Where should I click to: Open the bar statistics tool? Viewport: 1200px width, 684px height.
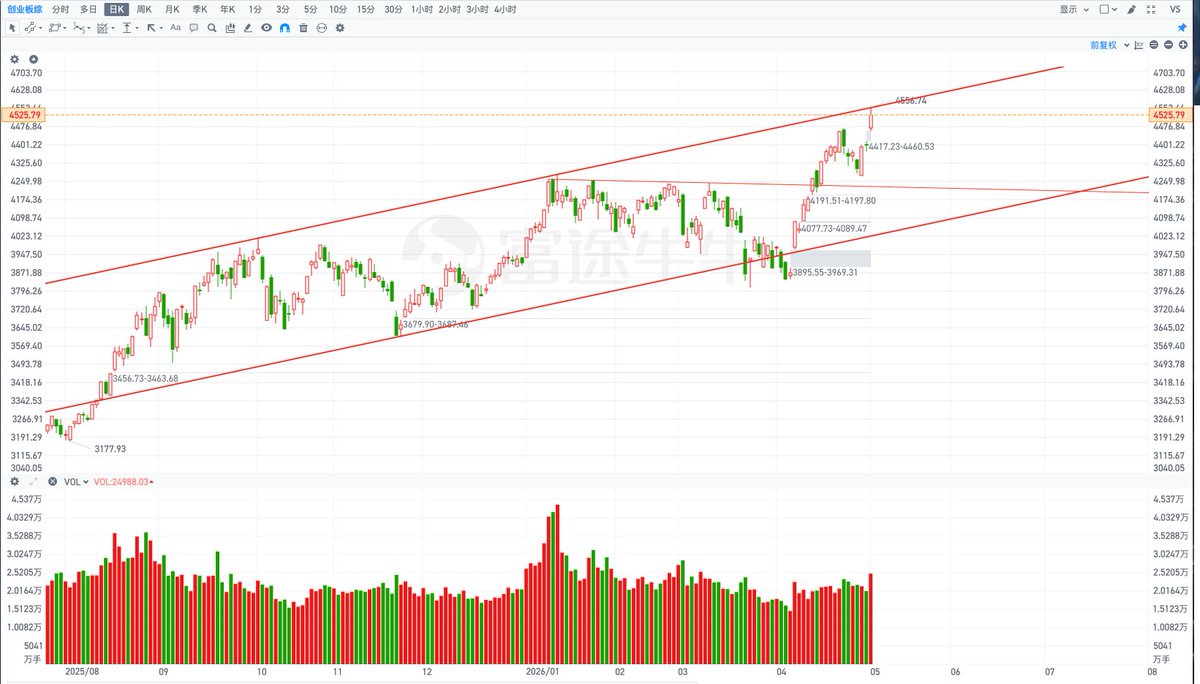230,28
